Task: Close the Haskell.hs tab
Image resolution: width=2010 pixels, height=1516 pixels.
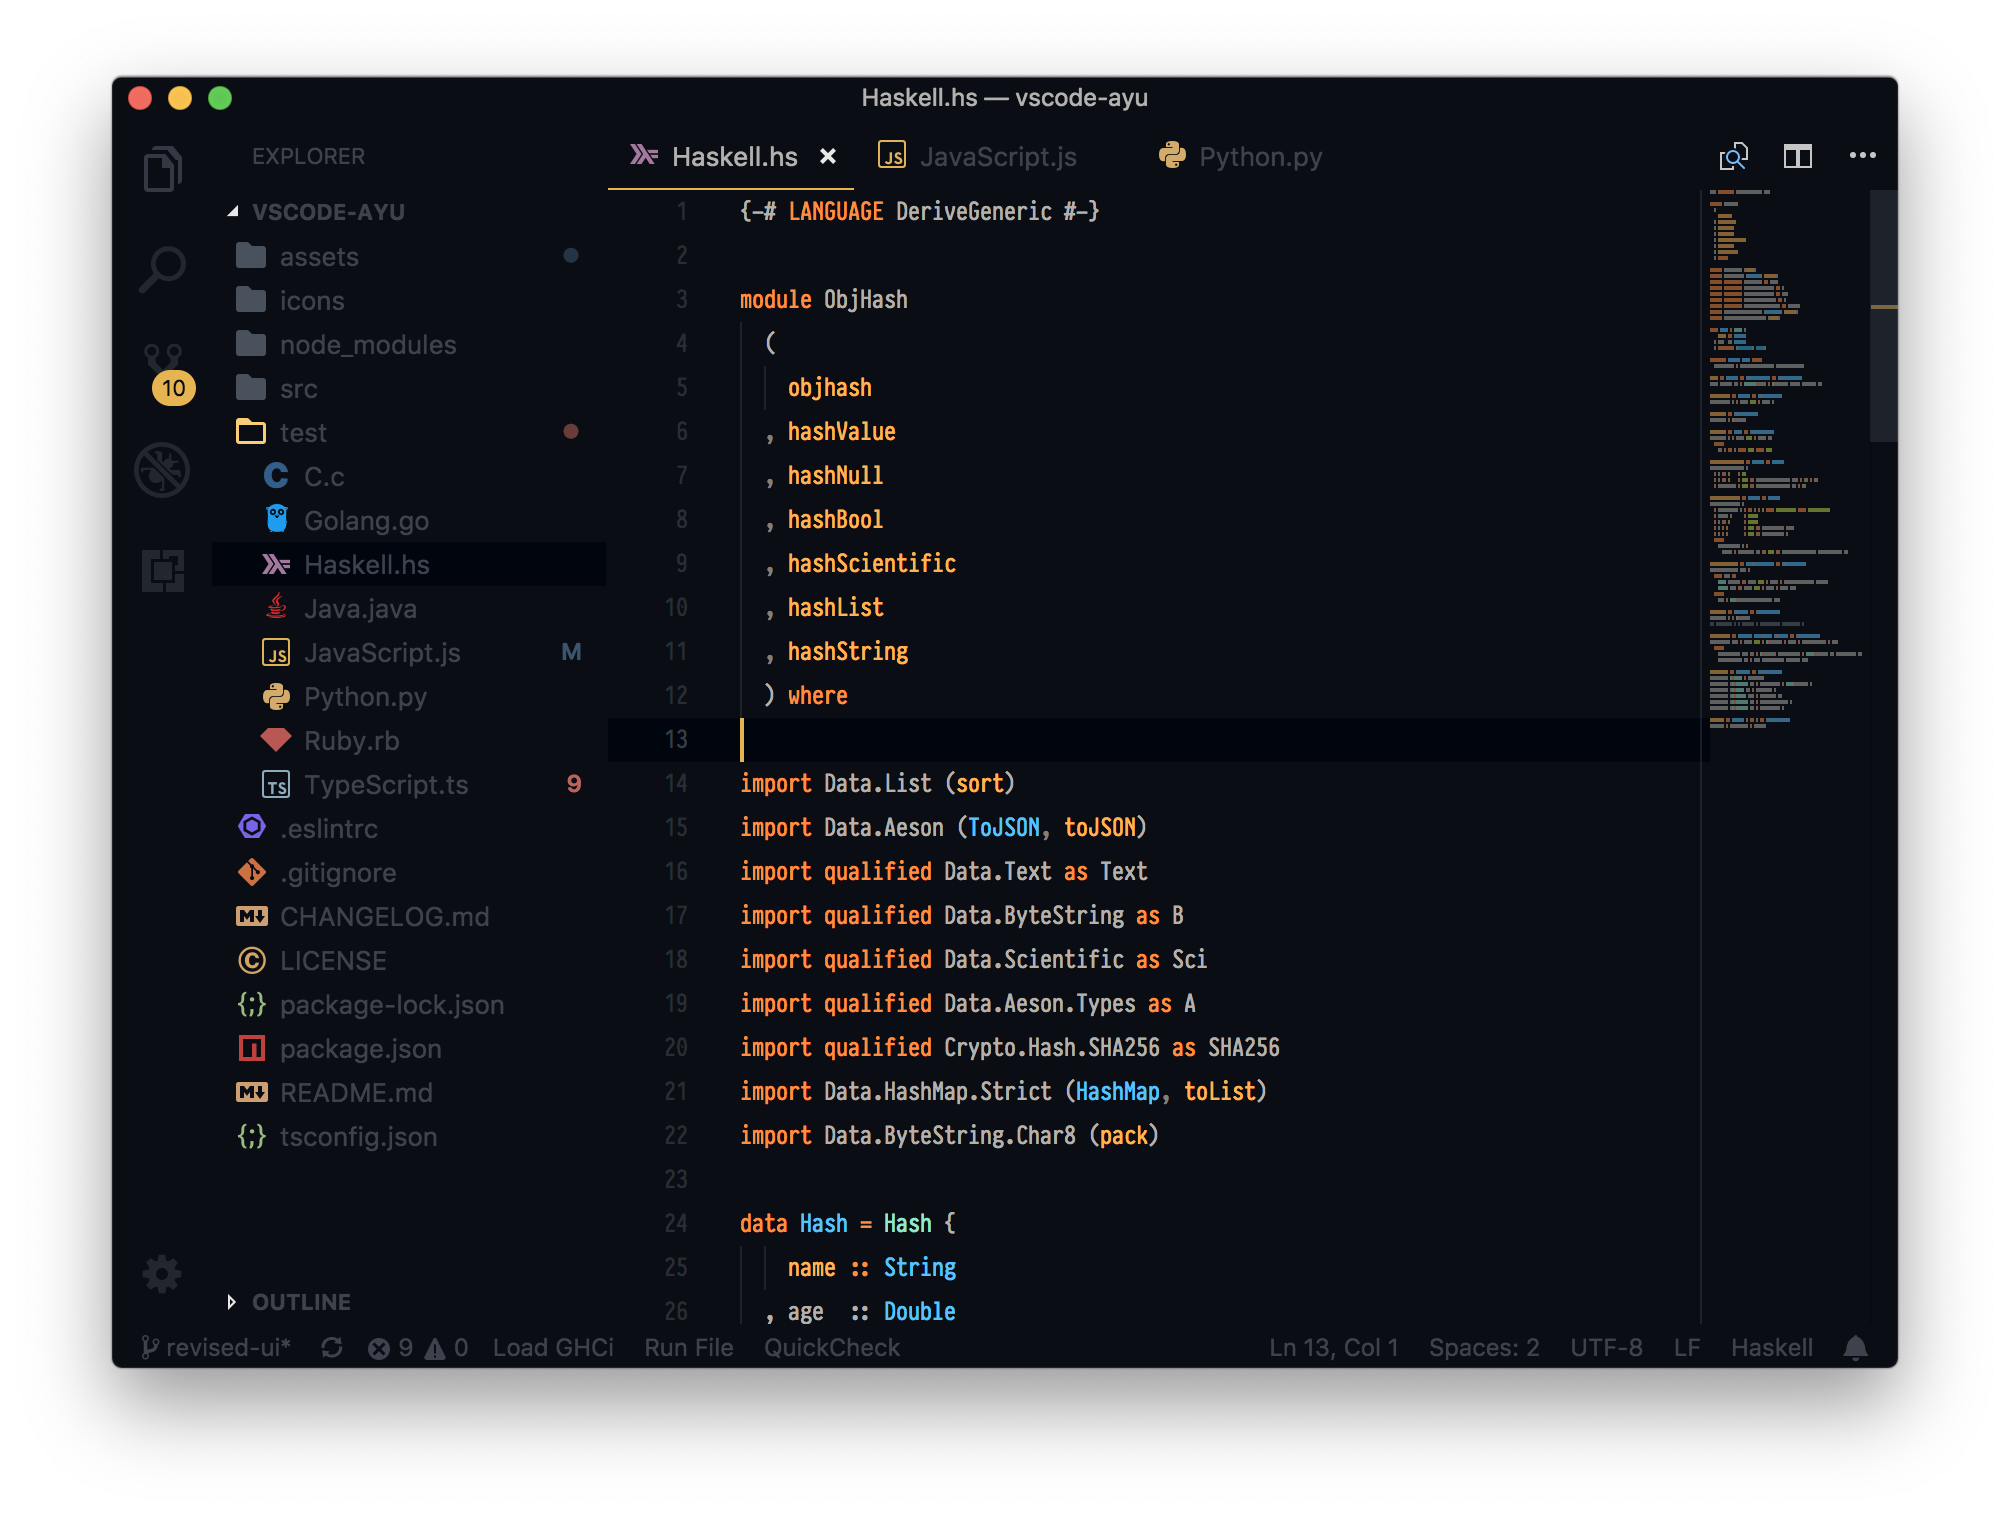Action: 828,157
